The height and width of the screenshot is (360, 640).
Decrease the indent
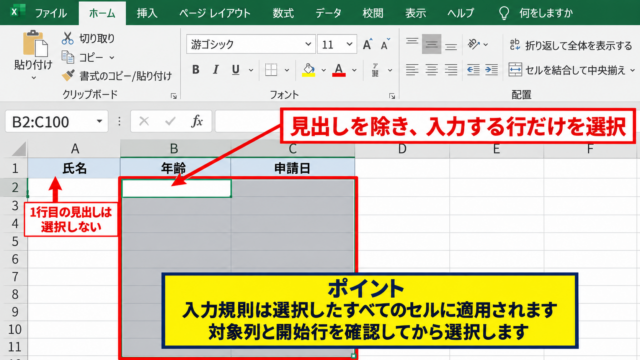coord(473,70)
